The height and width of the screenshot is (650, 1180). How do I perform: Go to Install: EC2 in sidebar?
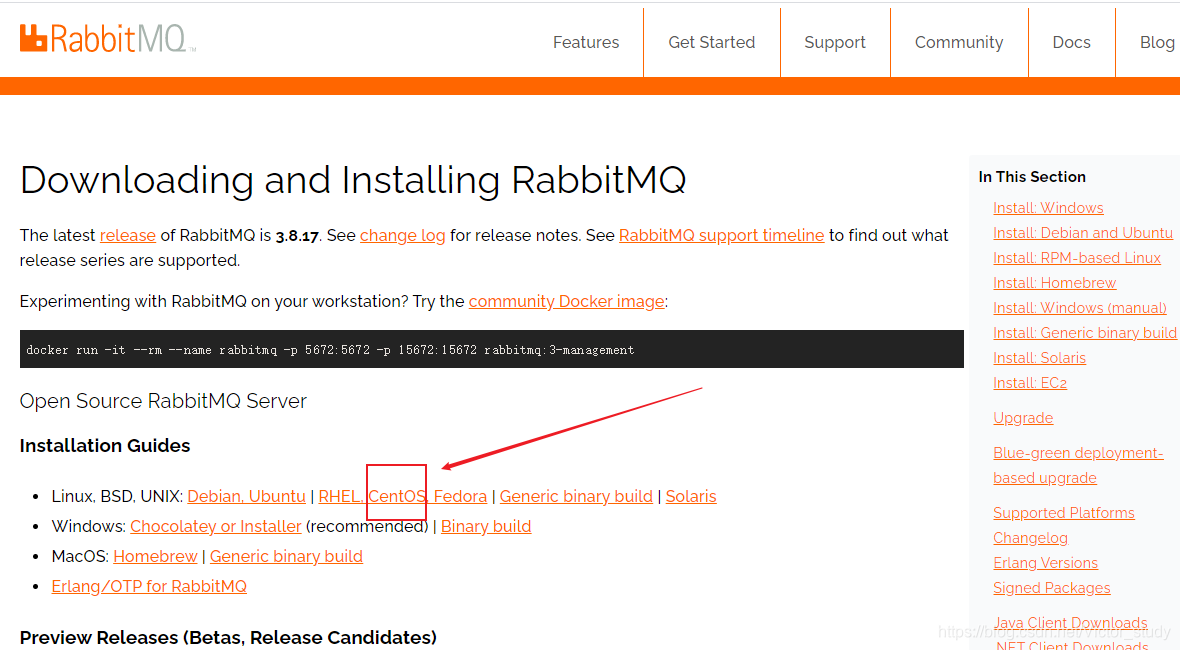pyautogui.click(x=1030, y=383)
